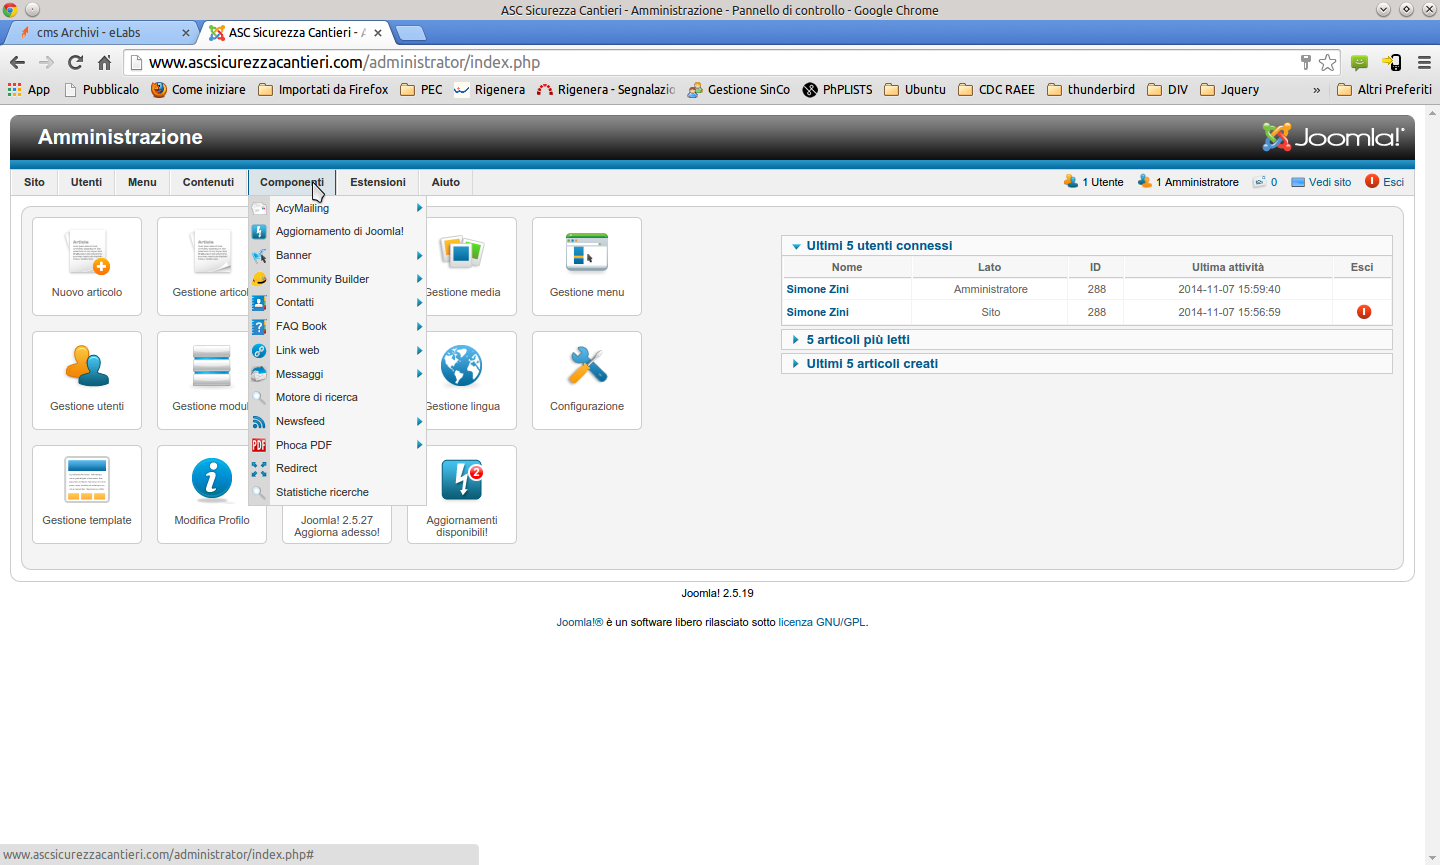Image resolution: width=1440 pixels, height=865 pixels.
Task: Open the Chrome home page button
Action: 104,62
